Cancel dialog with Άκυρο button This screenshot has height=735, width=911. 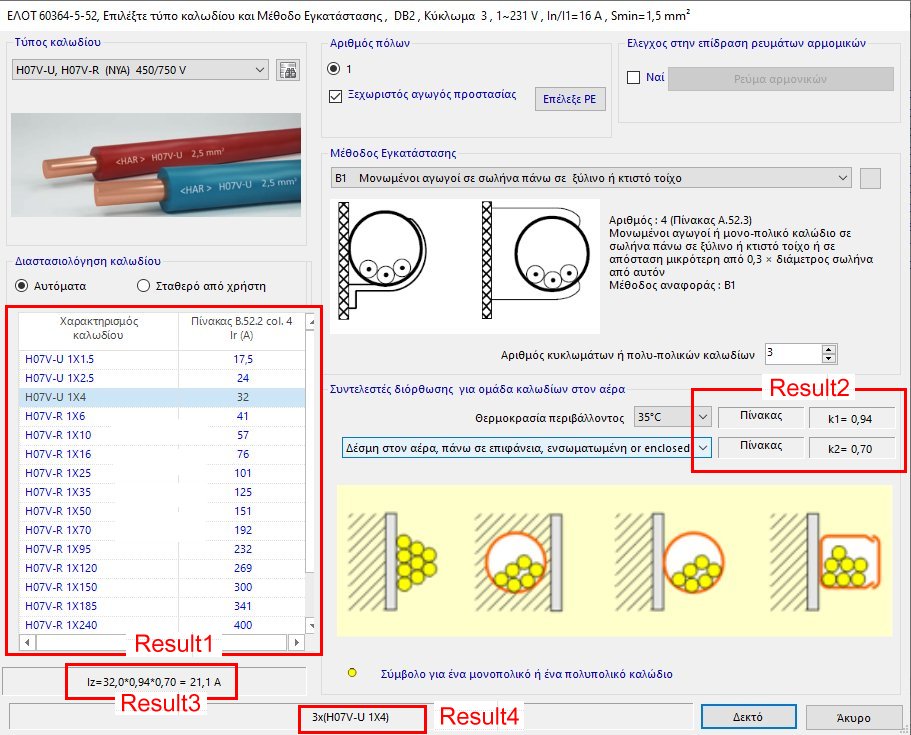pyautogui.click(x=853, y=718)
